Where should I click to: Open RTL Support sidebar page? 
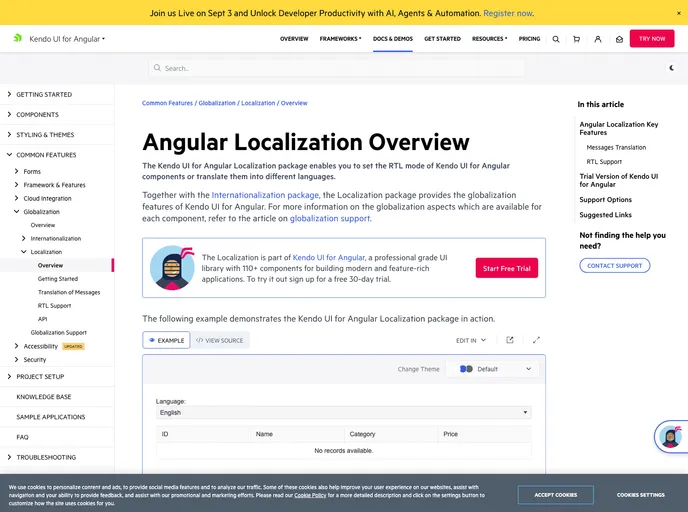[x=54, y=305]
